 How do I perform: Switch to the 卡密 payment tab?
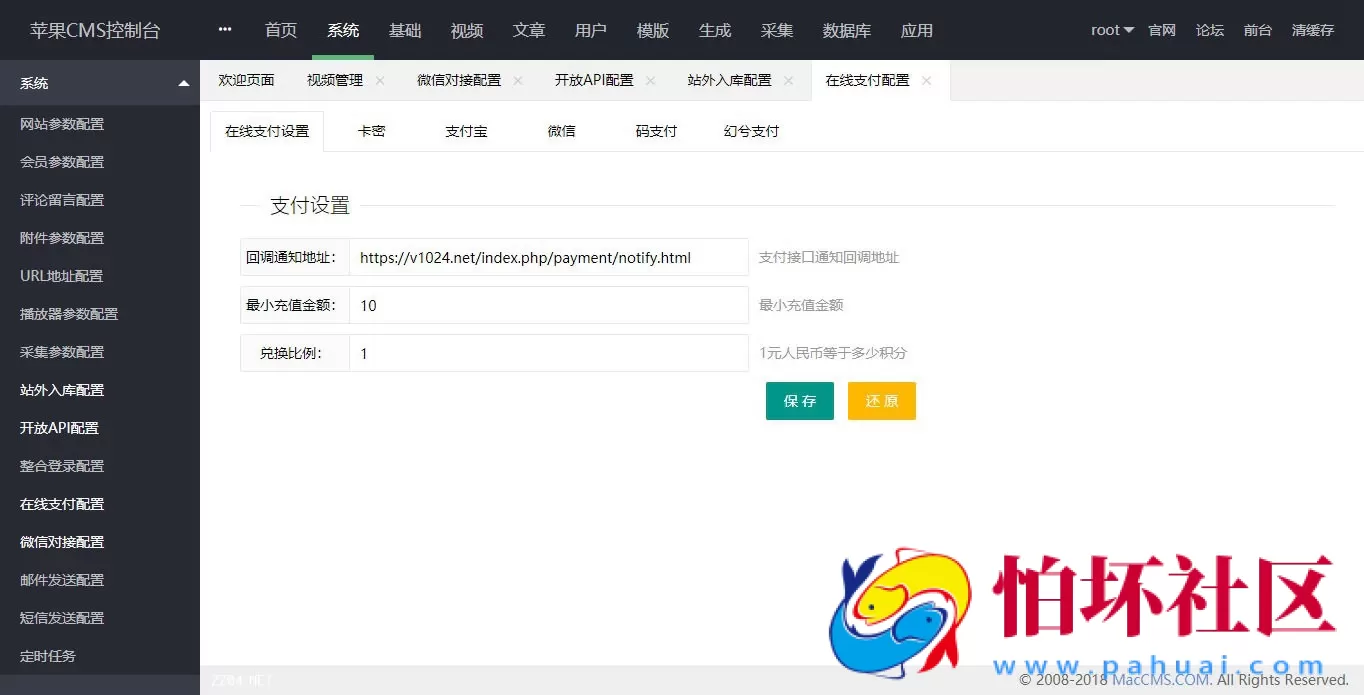coord(371,130)
